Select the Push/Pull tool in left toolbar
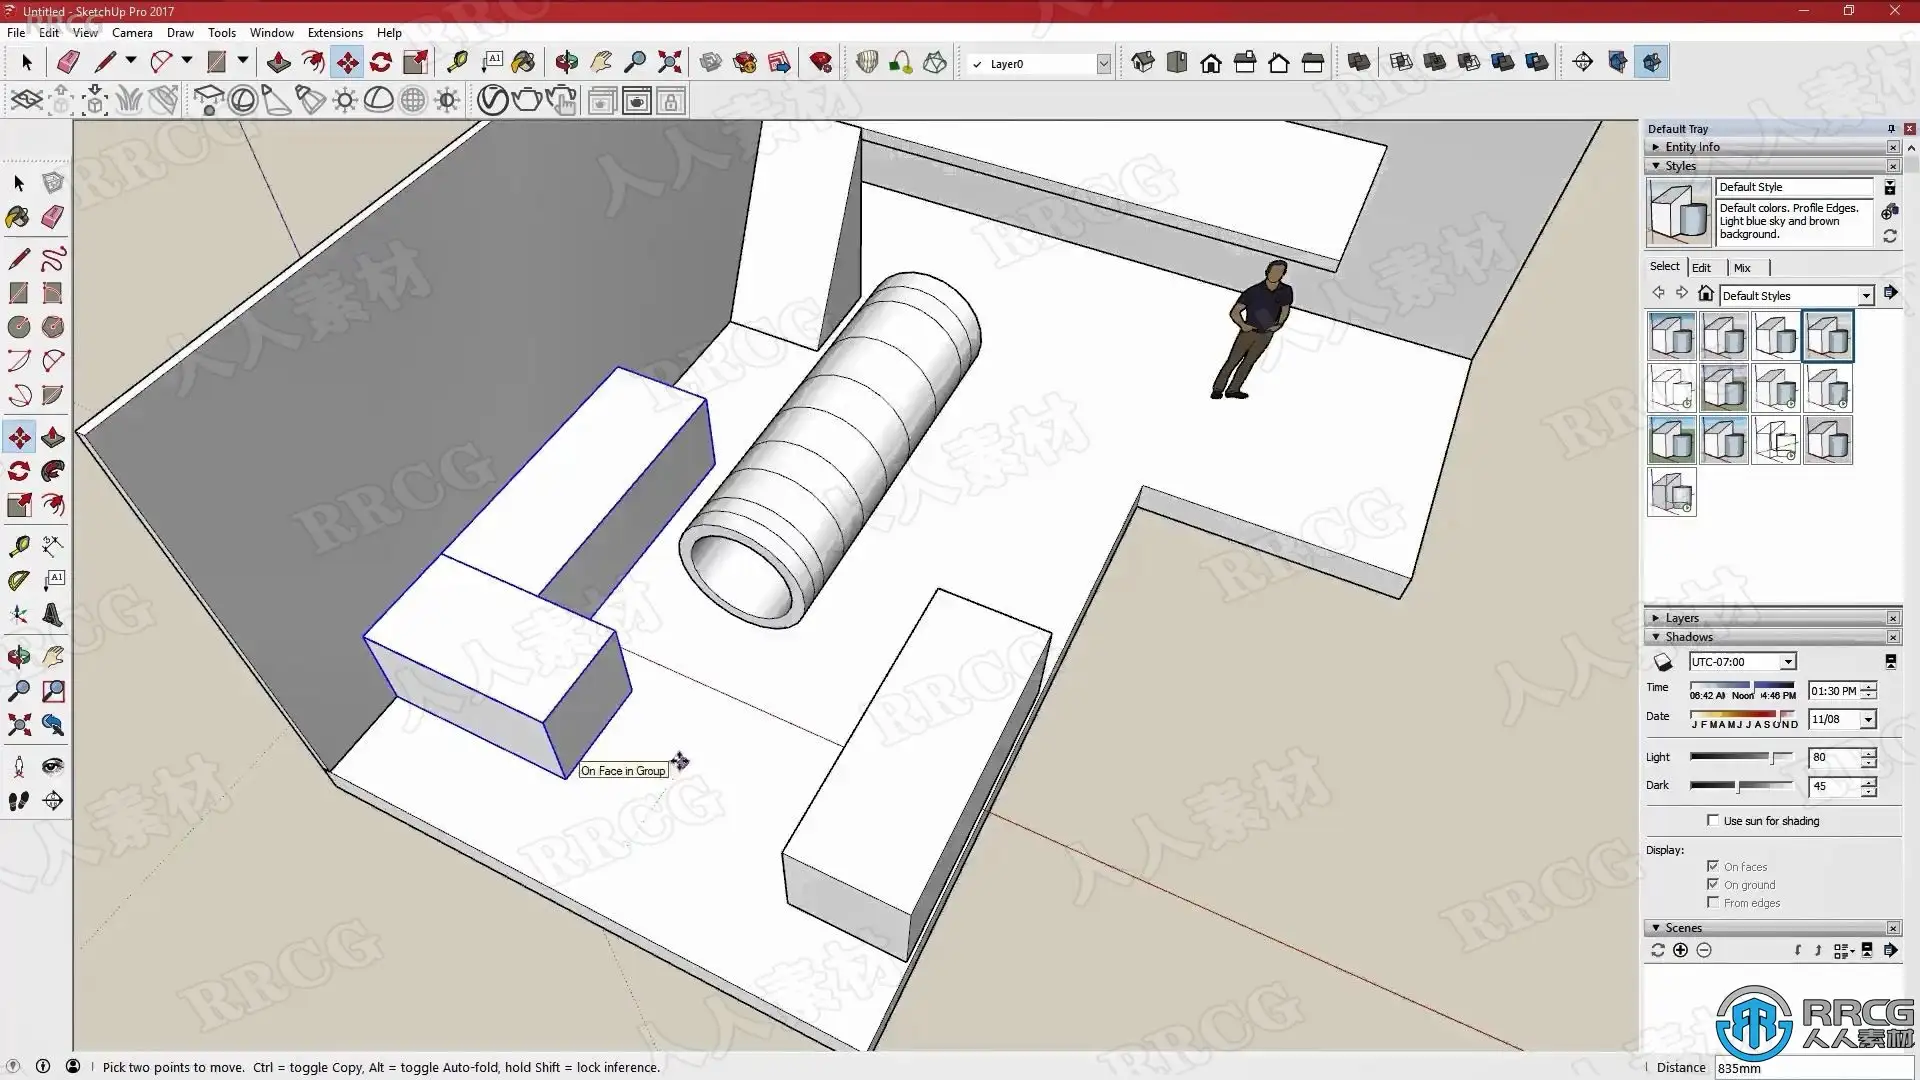 [53, 437]
